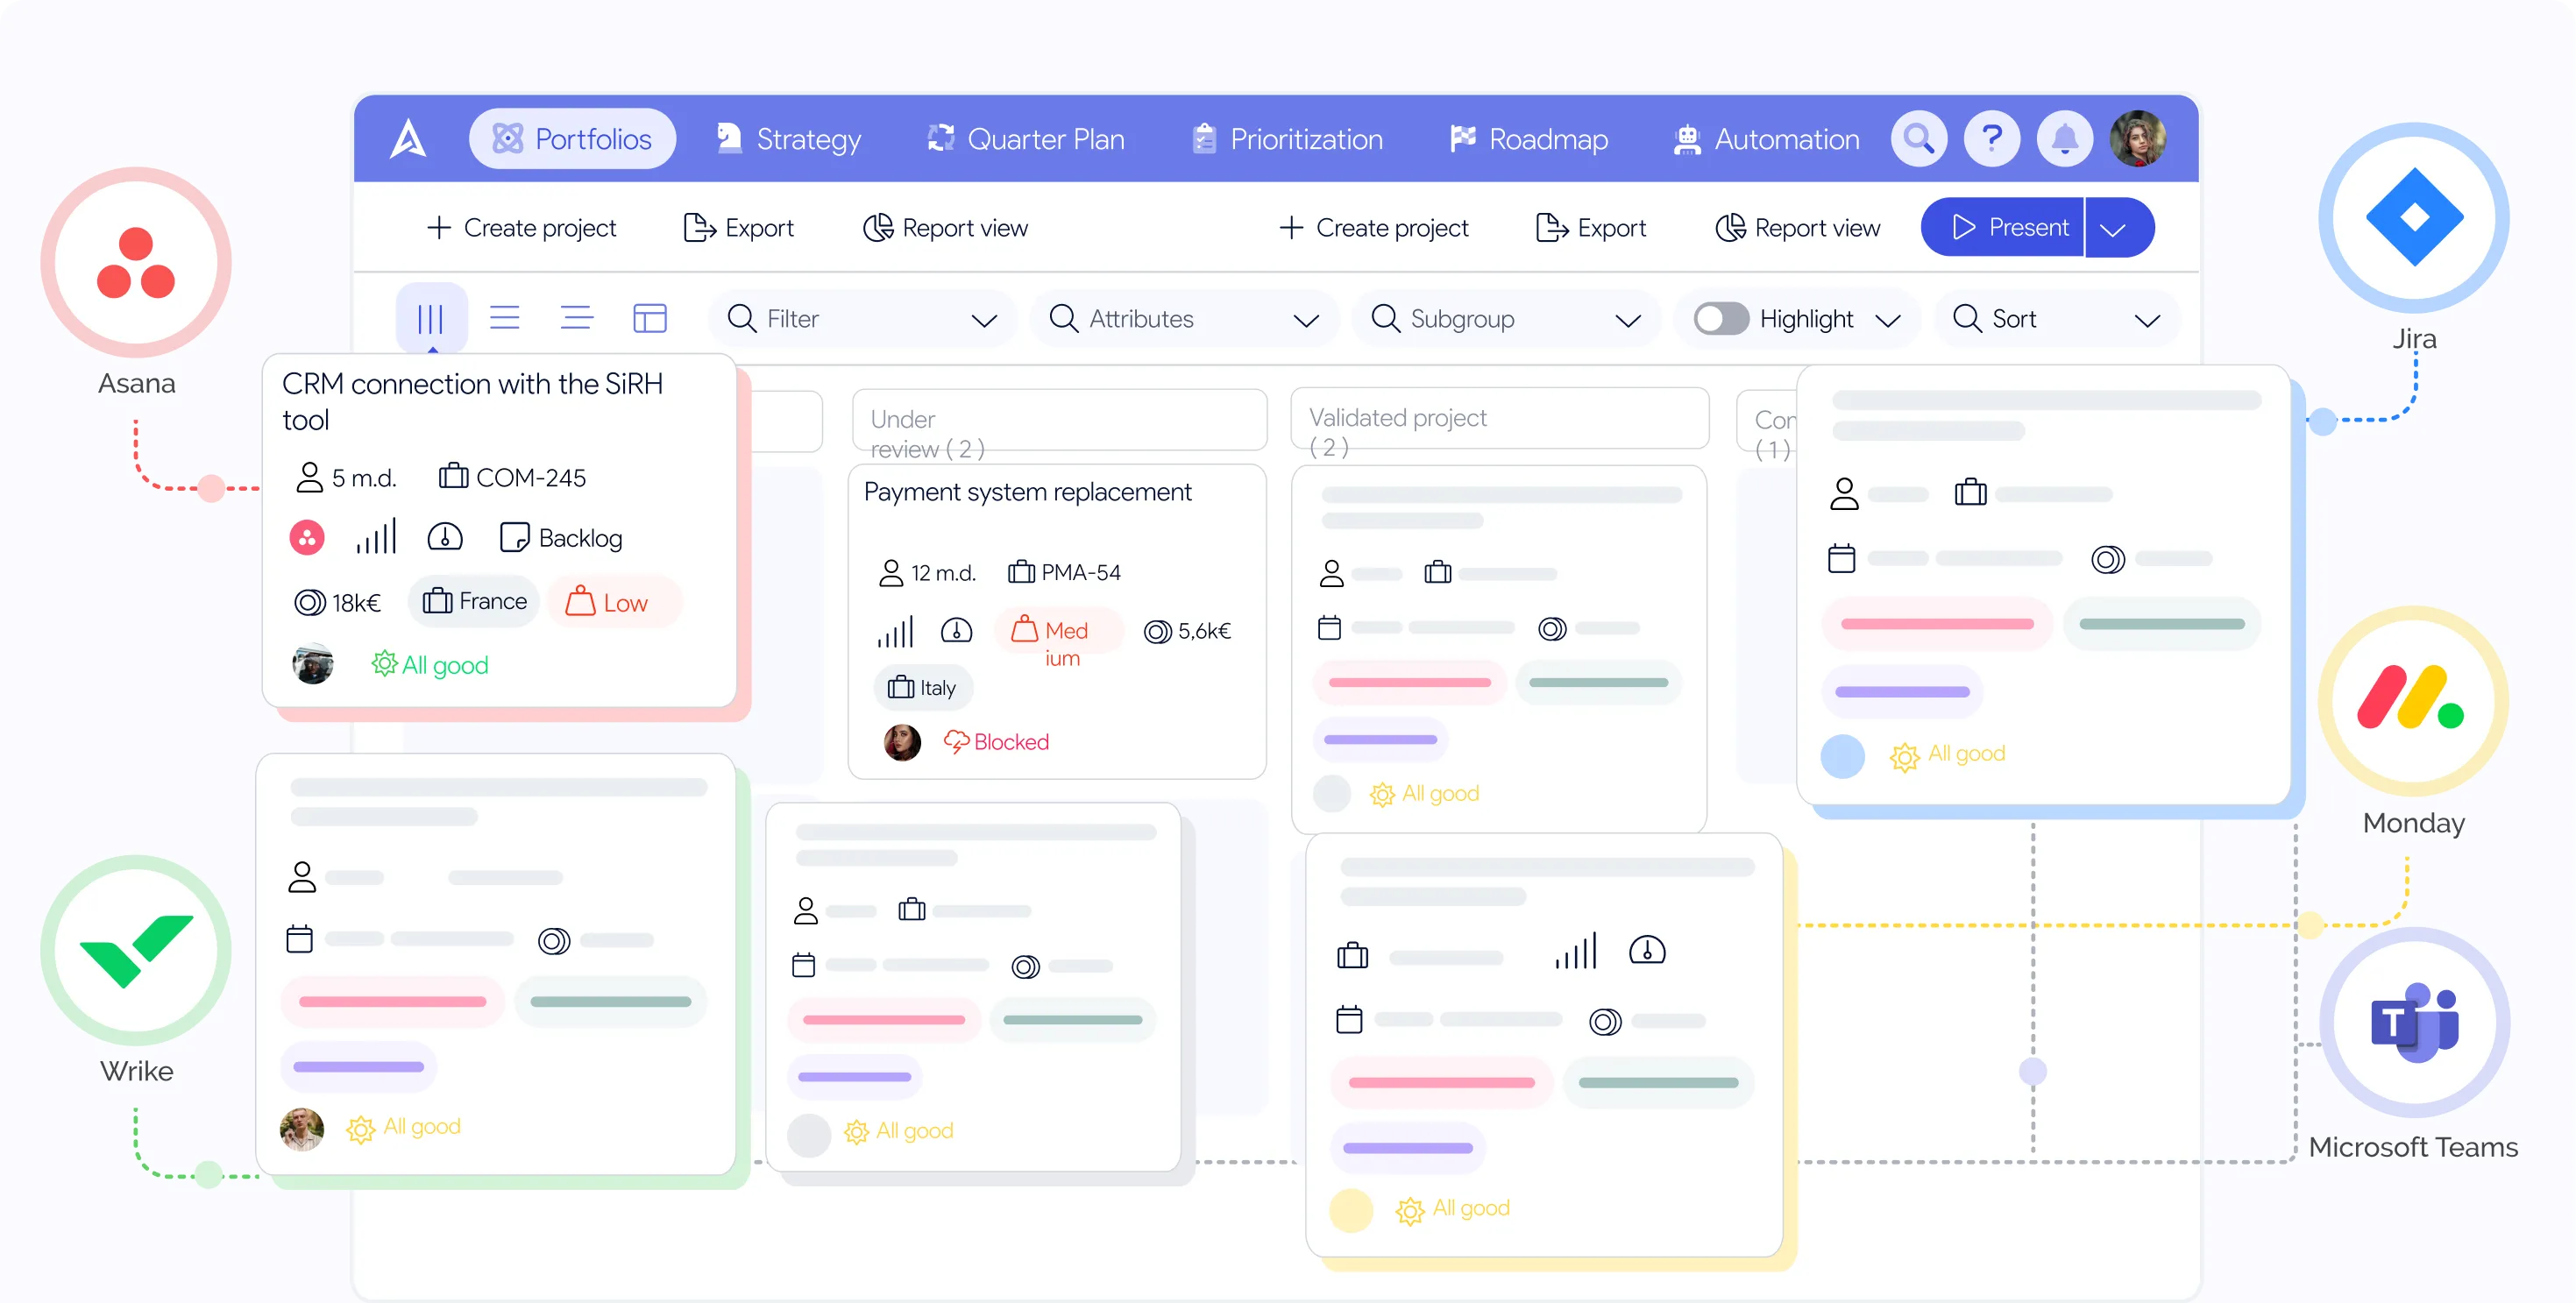Click the signal bars icon on CRM card

pos(376,536)
